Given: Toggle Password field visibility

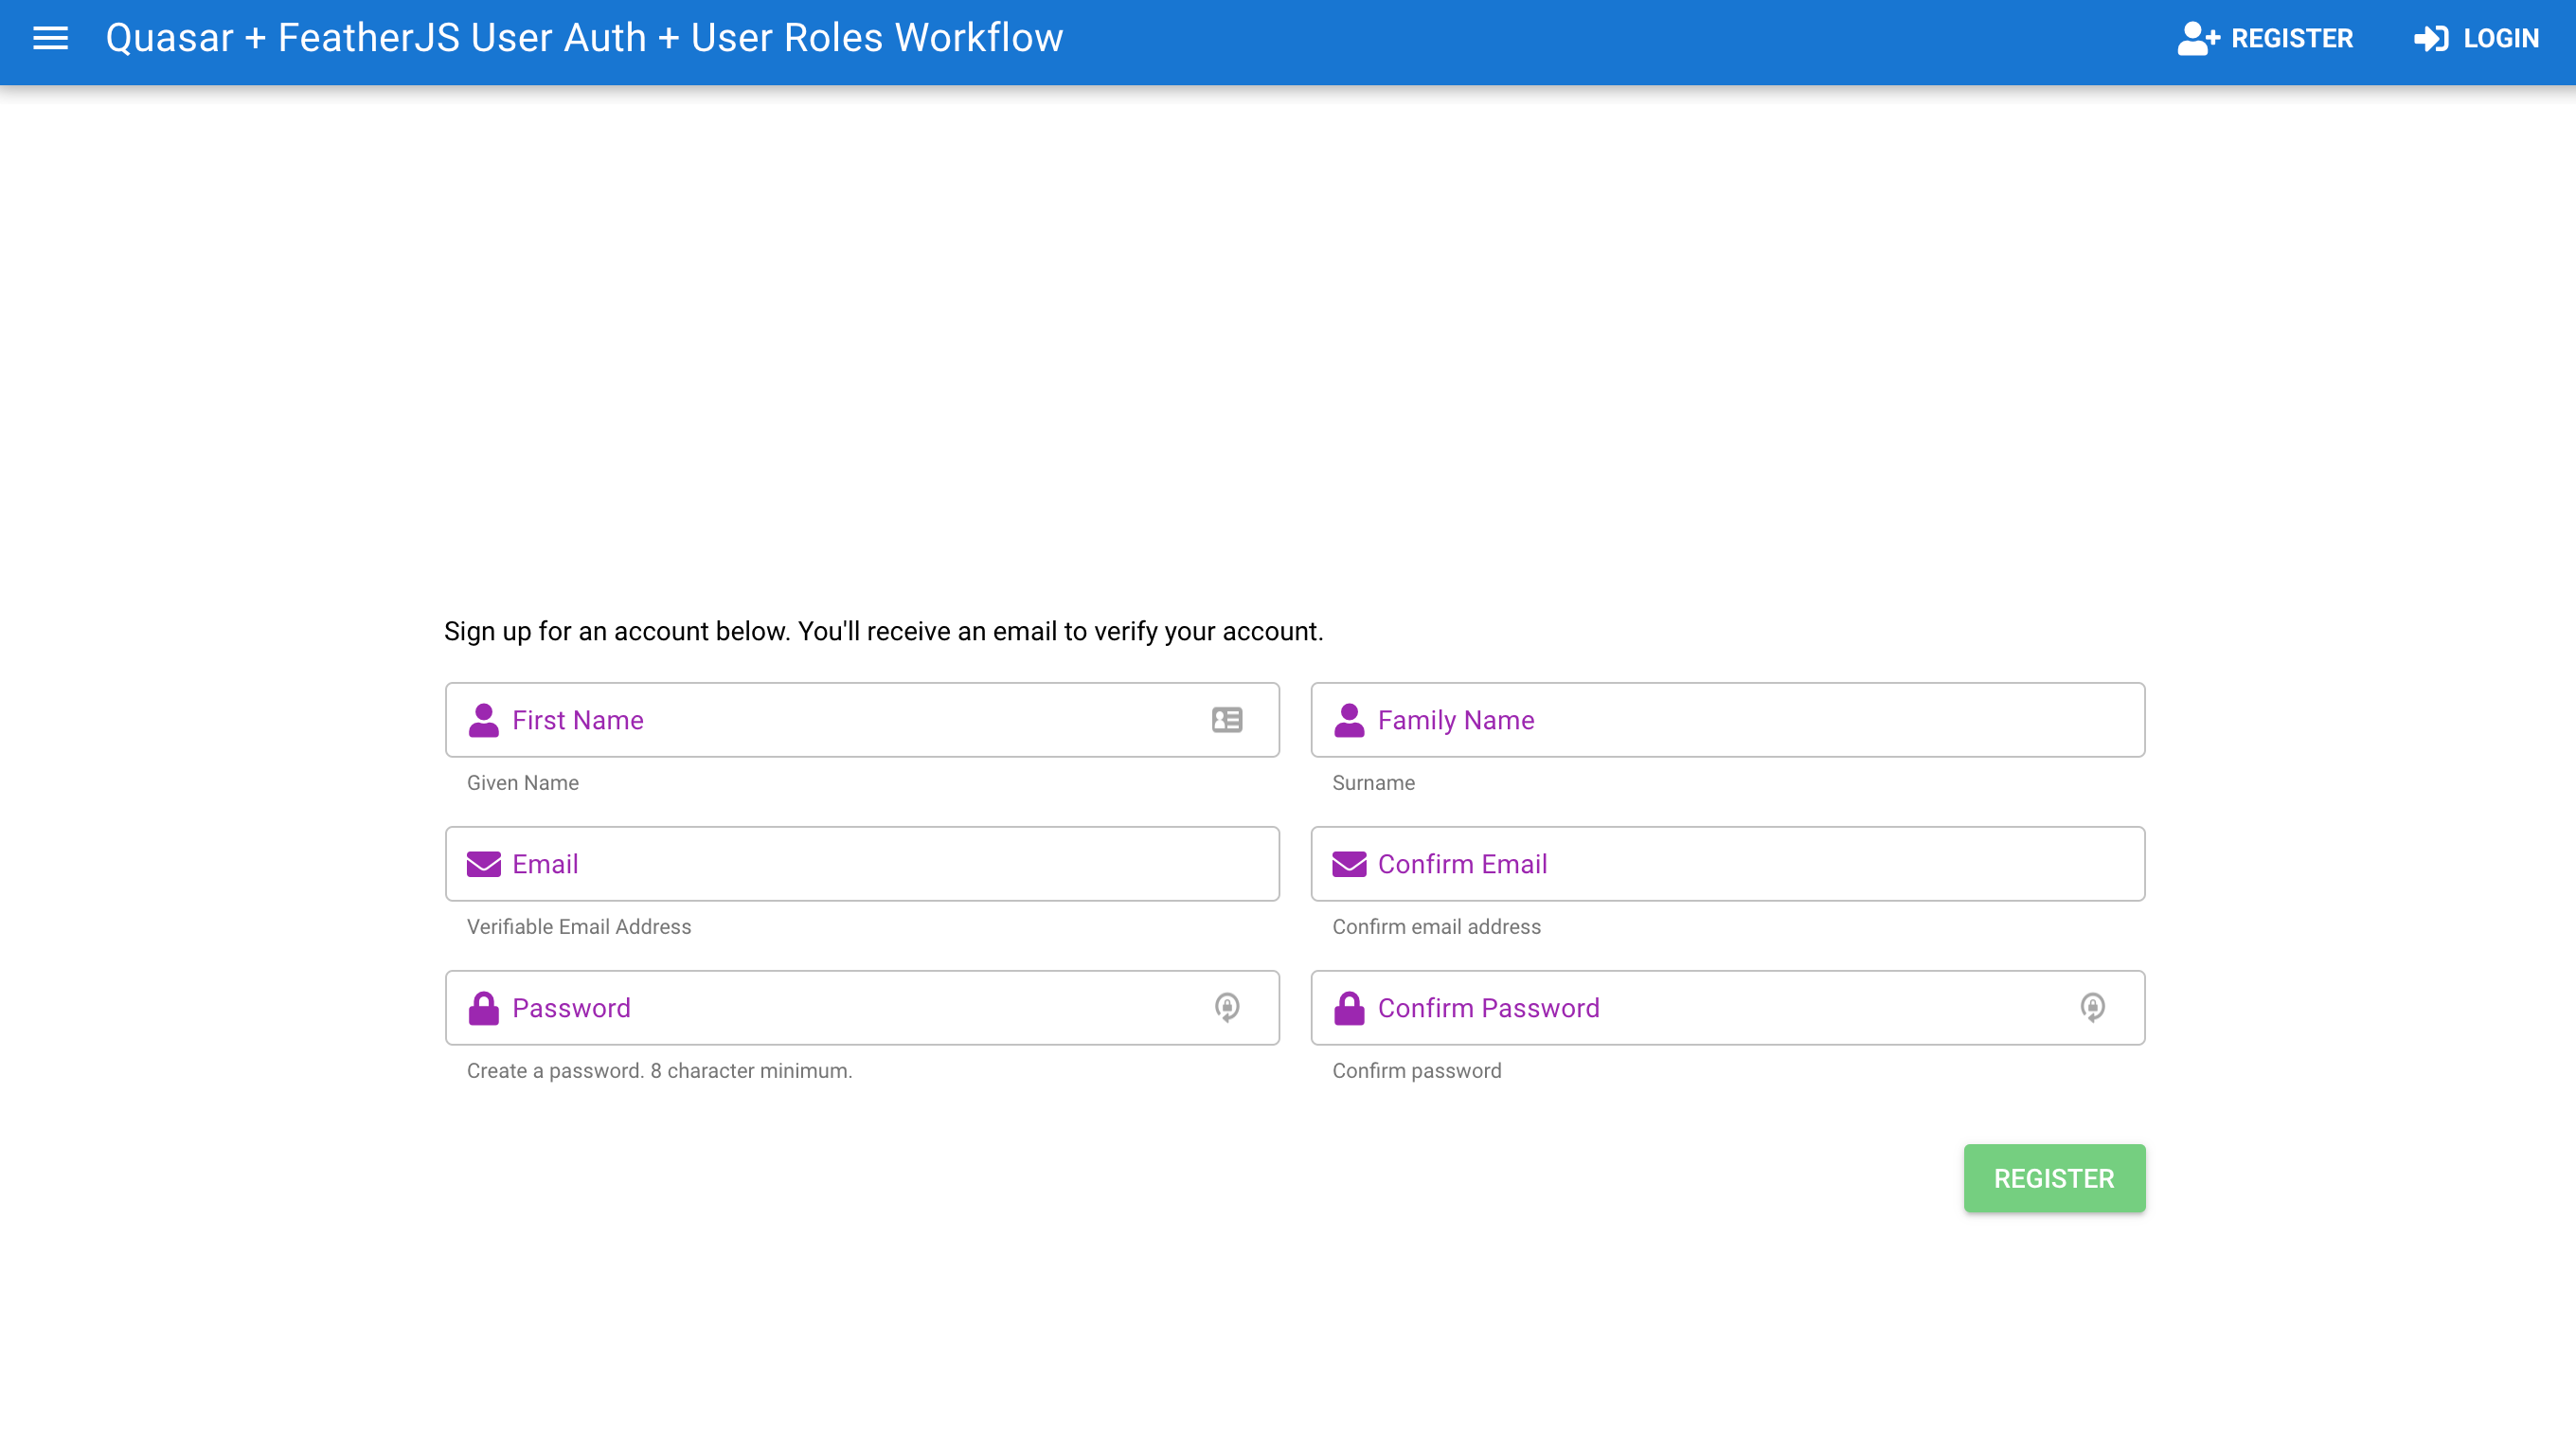Looking at the screenshot, I should pos(1227,1007).
